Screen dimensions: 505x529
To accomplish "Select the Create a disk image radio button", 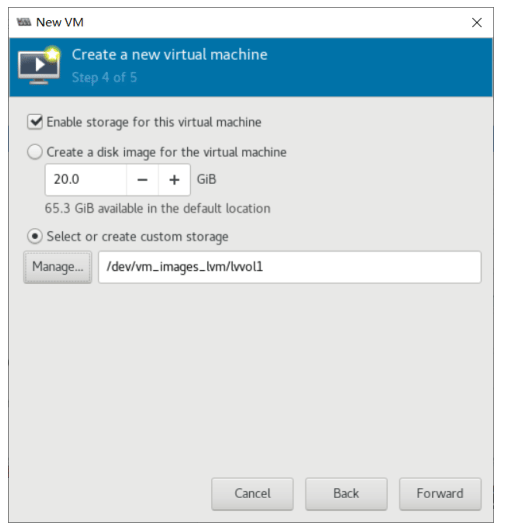I will (35, 152).
